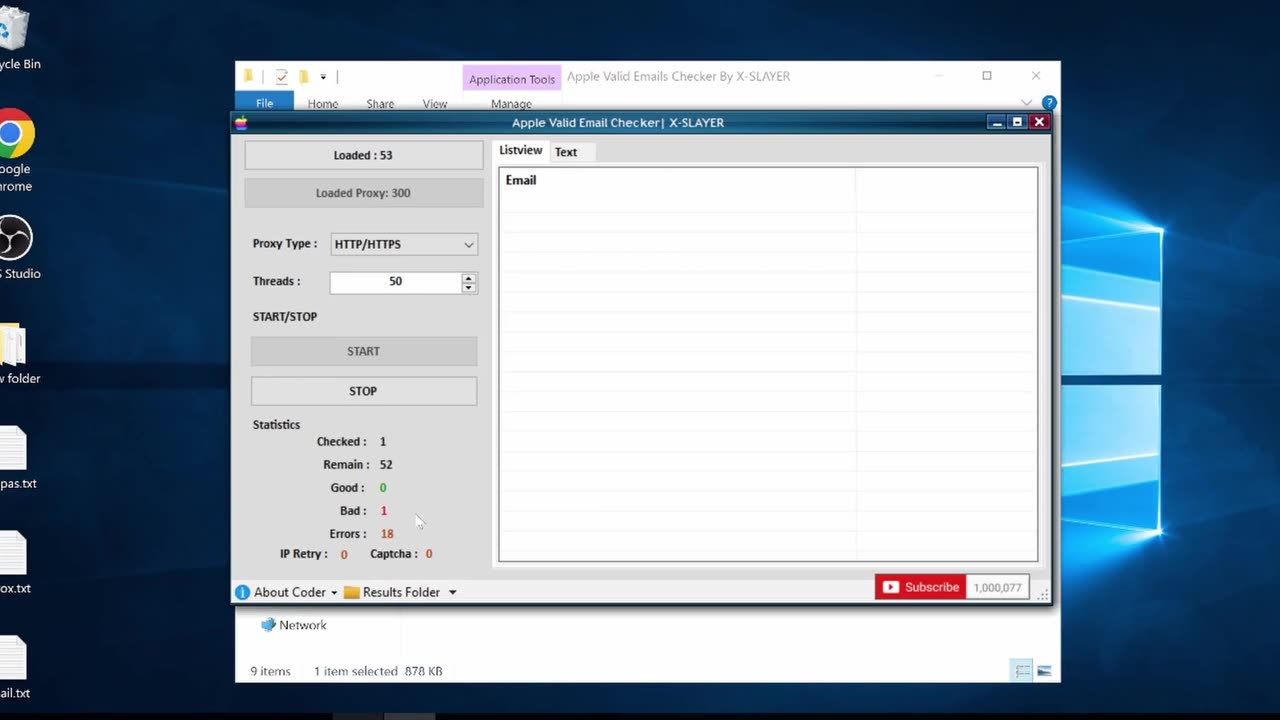Image resolution: width=1280 pixels, height=720 pixels.
Task: Open the Share ribbon tab in Explorer
Action: point(380,103)
